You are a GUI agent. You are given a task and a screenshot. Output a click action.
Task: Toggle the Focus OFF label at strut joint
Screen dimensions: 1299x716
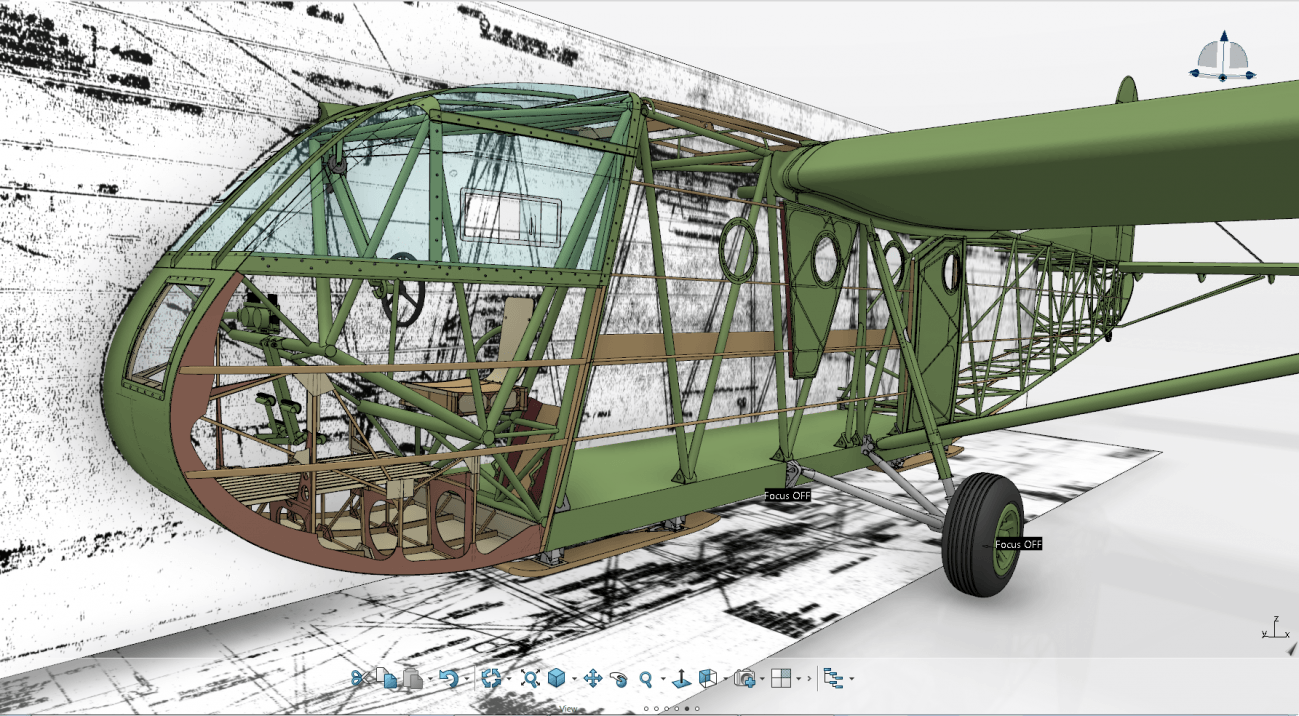pos(788,495)
